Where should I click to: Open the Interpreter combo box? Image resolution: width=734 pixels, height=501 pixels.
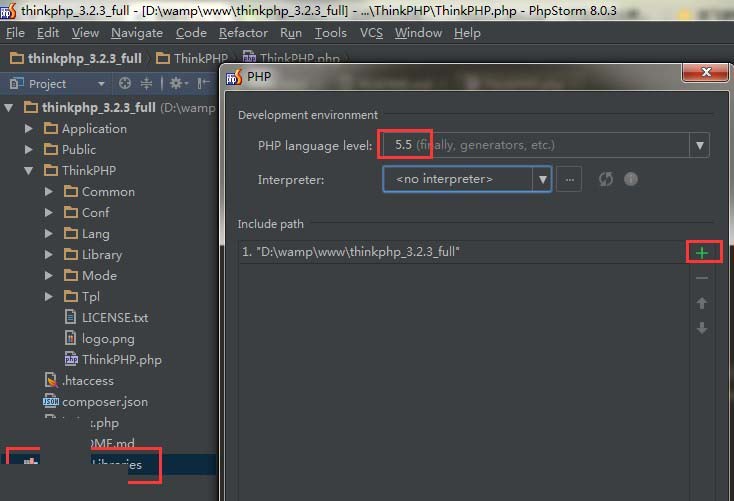coord(467,179)
